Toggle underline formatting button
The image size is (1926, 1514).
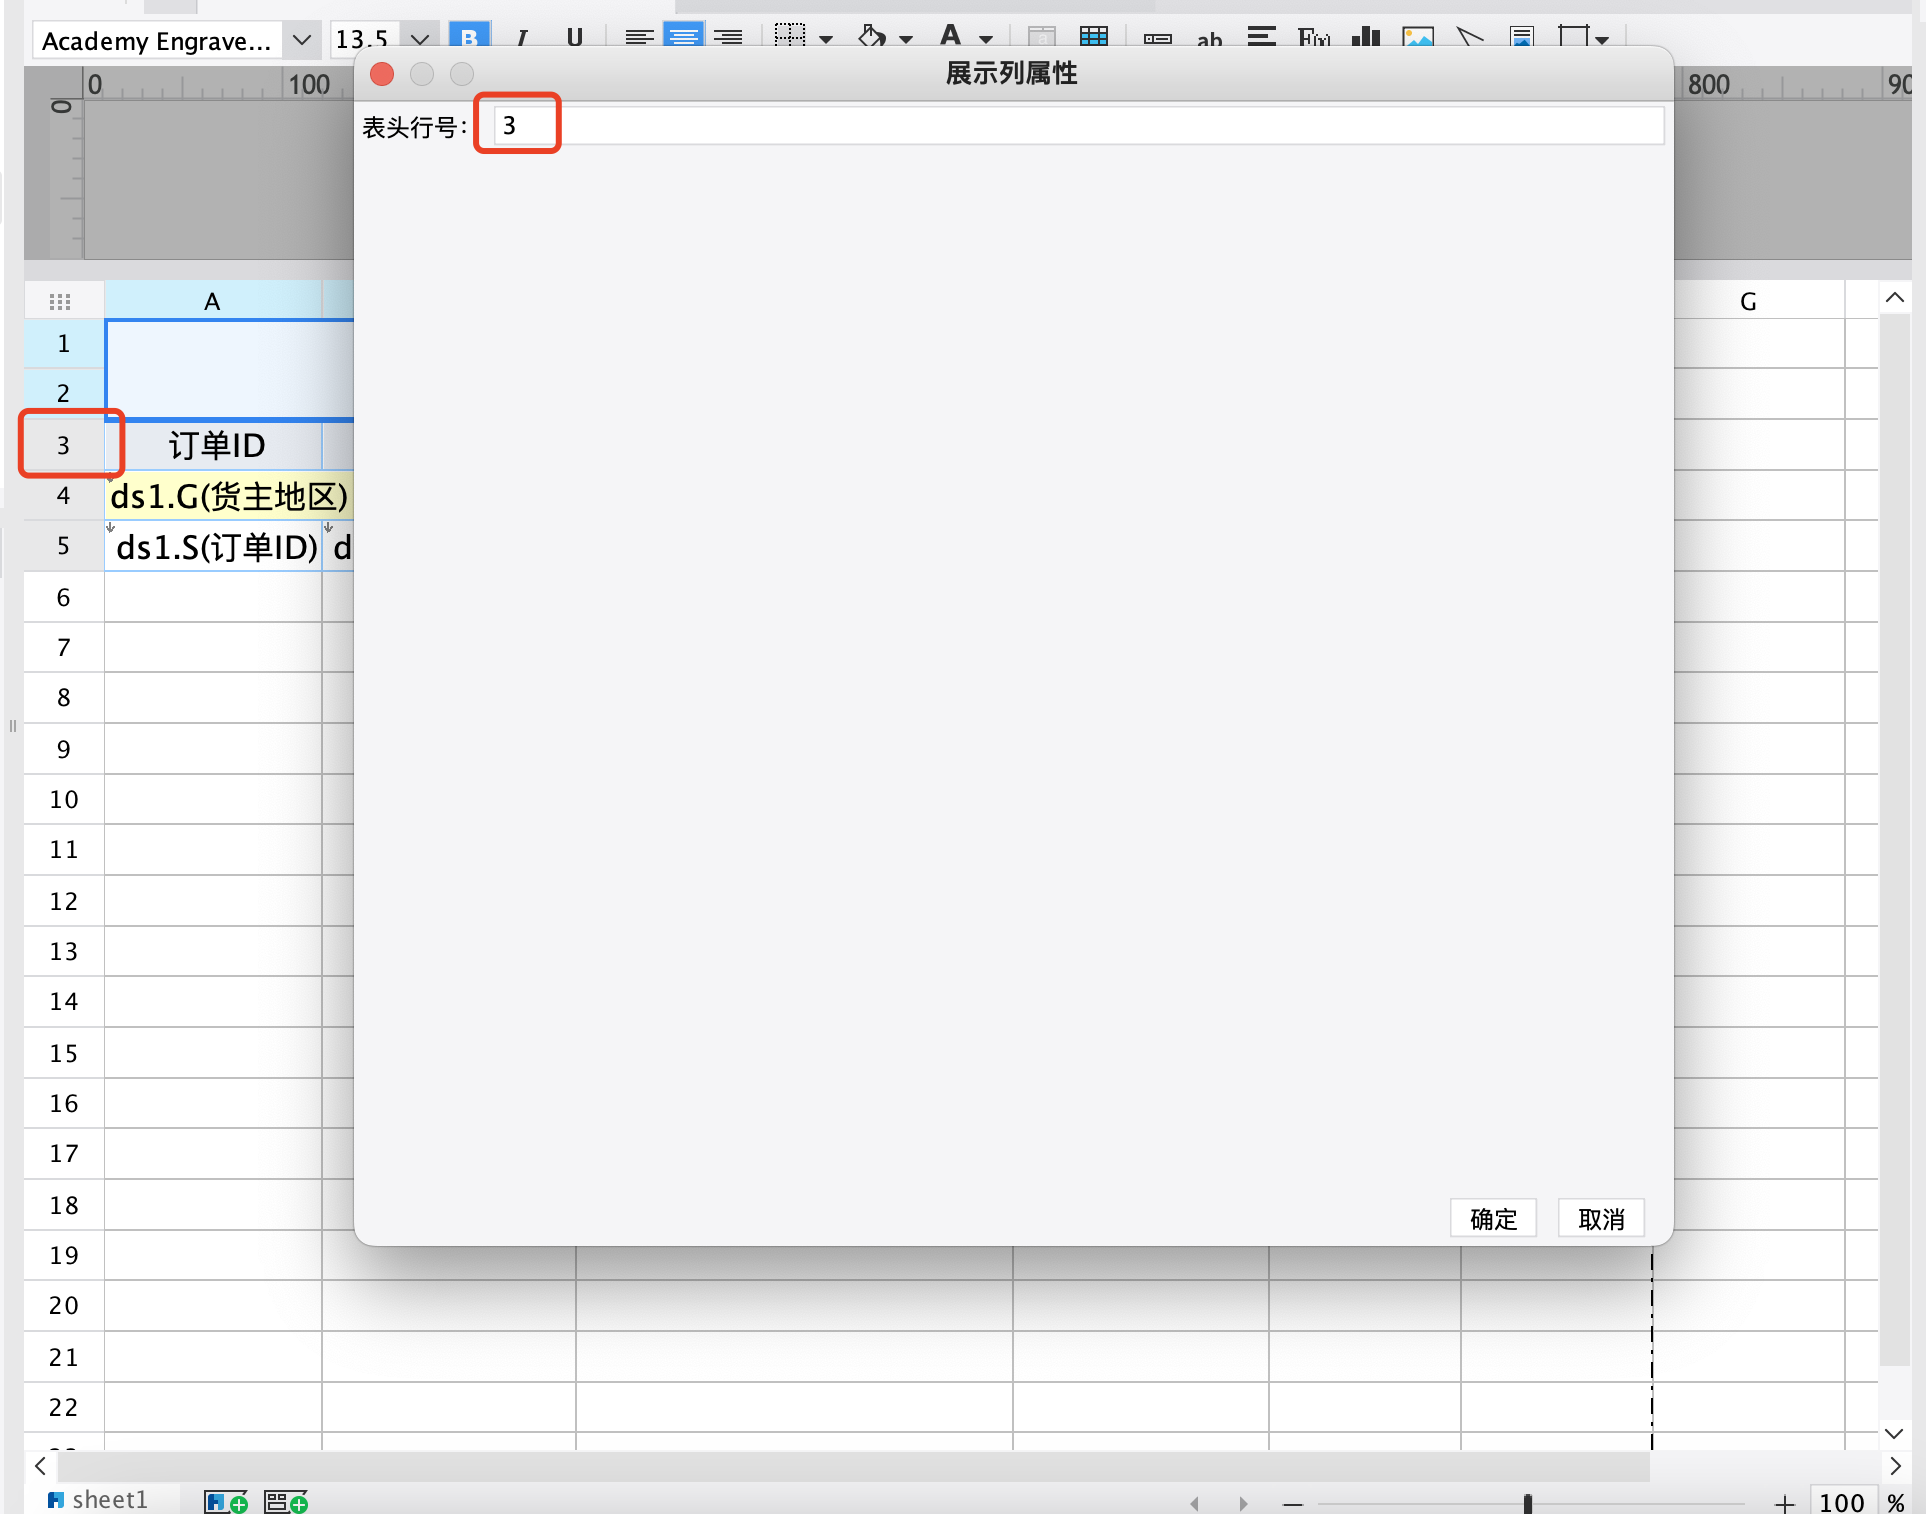point(574,38)
